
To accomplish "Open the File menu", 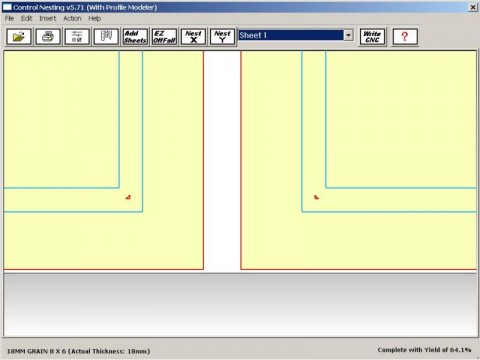I will (x=9, y=18).
